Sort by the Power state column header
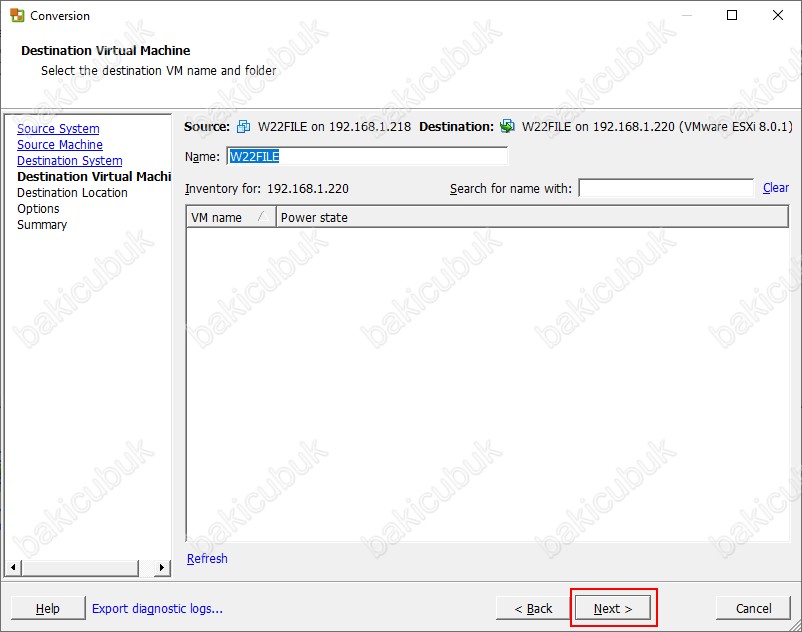Image resolution: width=802 pixels, height=632 pixels. (532, 217)
